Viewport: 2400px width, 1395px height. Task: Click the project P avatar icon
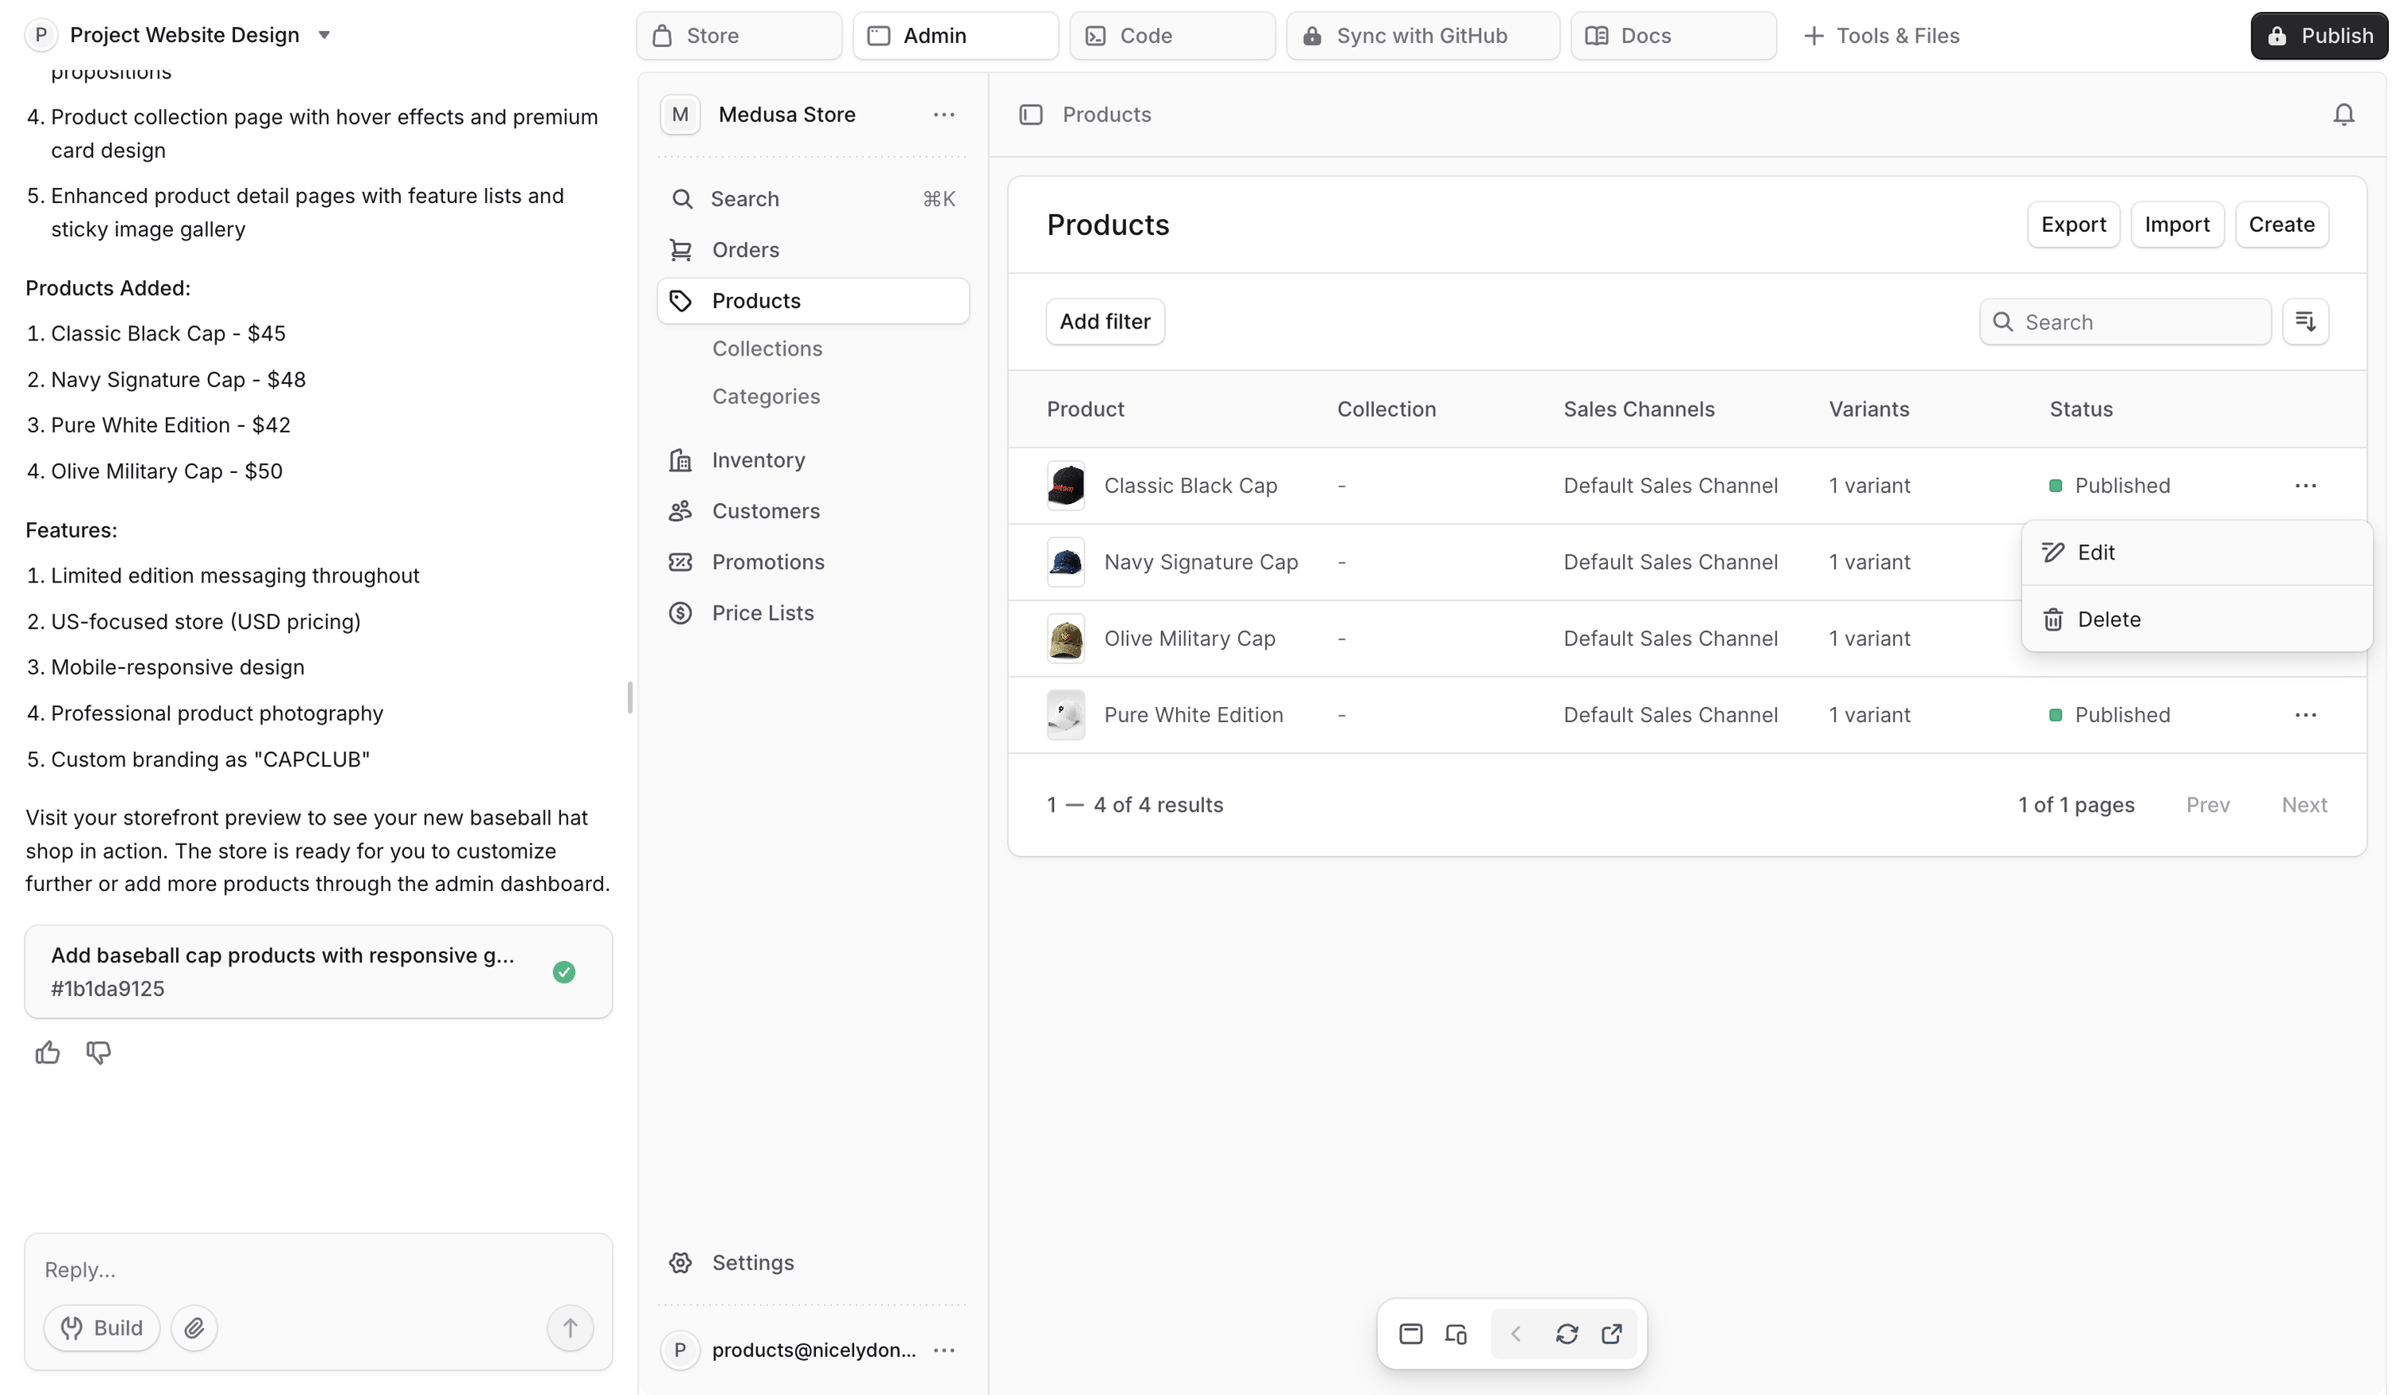(41, 35)
